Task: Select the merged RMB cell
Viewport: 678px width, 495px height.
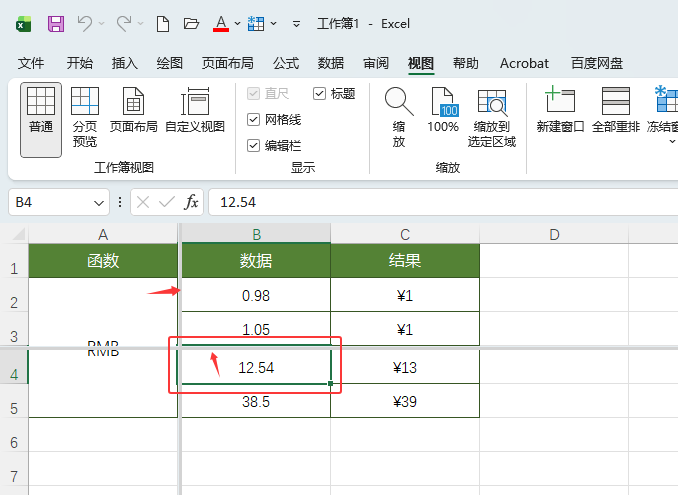Action: pos(103,348)
